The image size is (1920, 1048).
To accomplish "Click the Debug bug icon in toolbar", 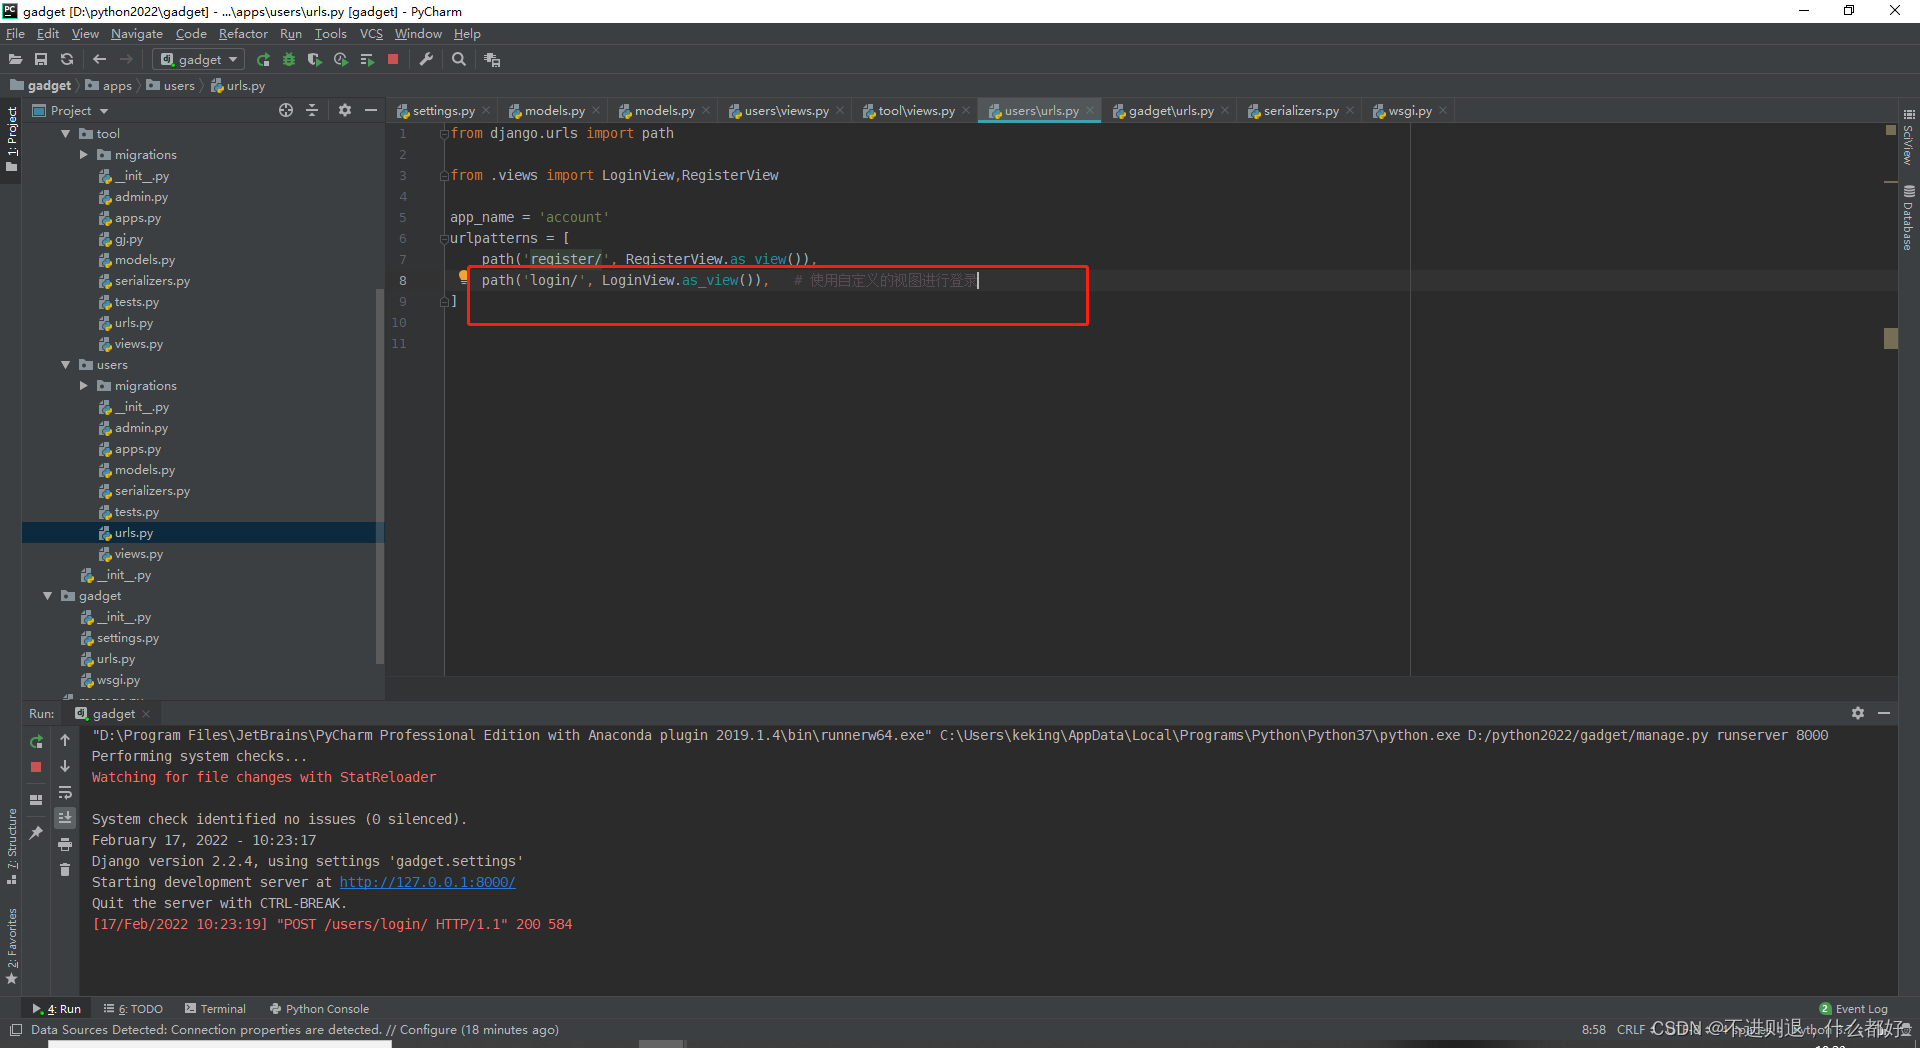I will [289, 60].
